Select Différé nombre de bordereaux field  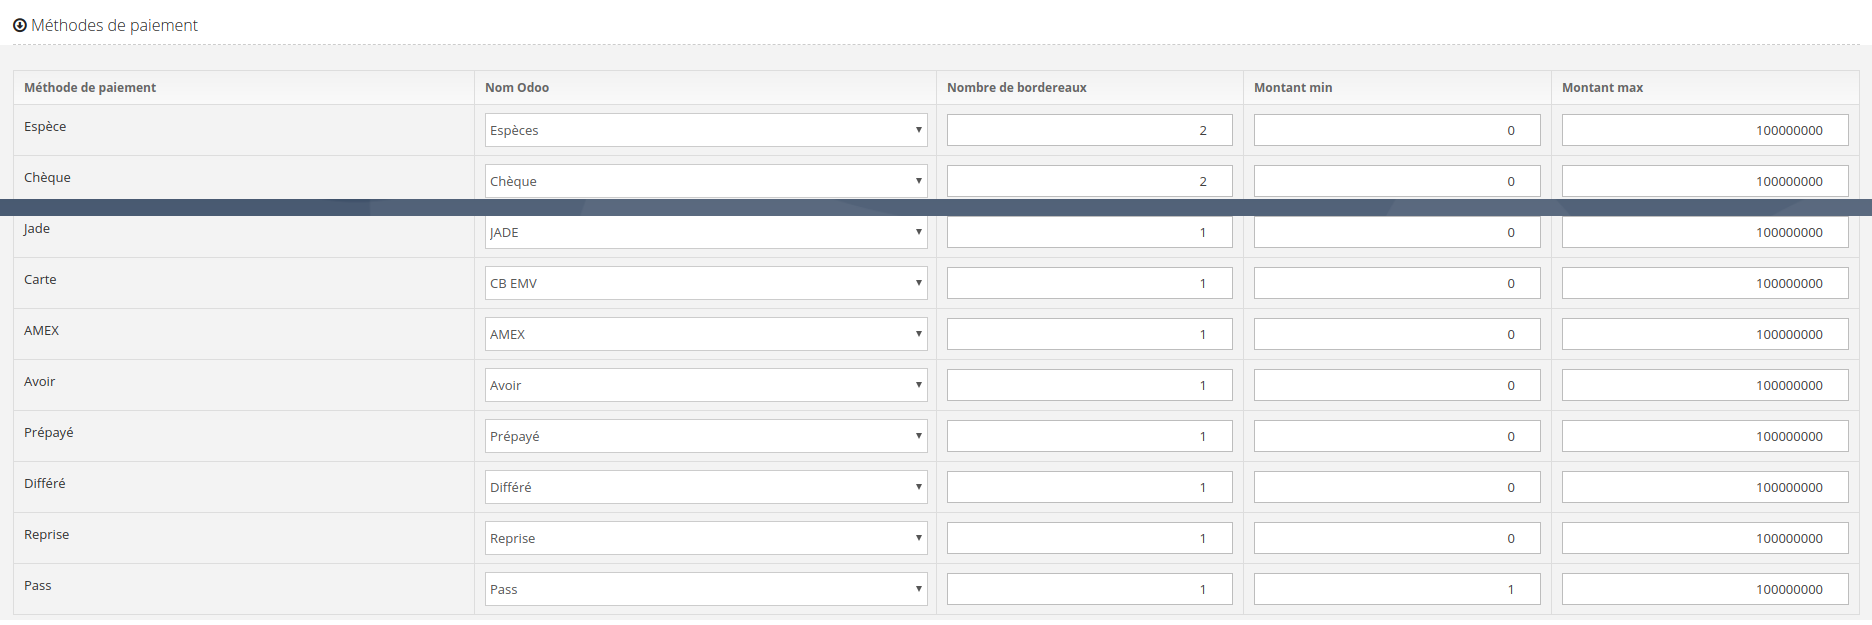1089,487
